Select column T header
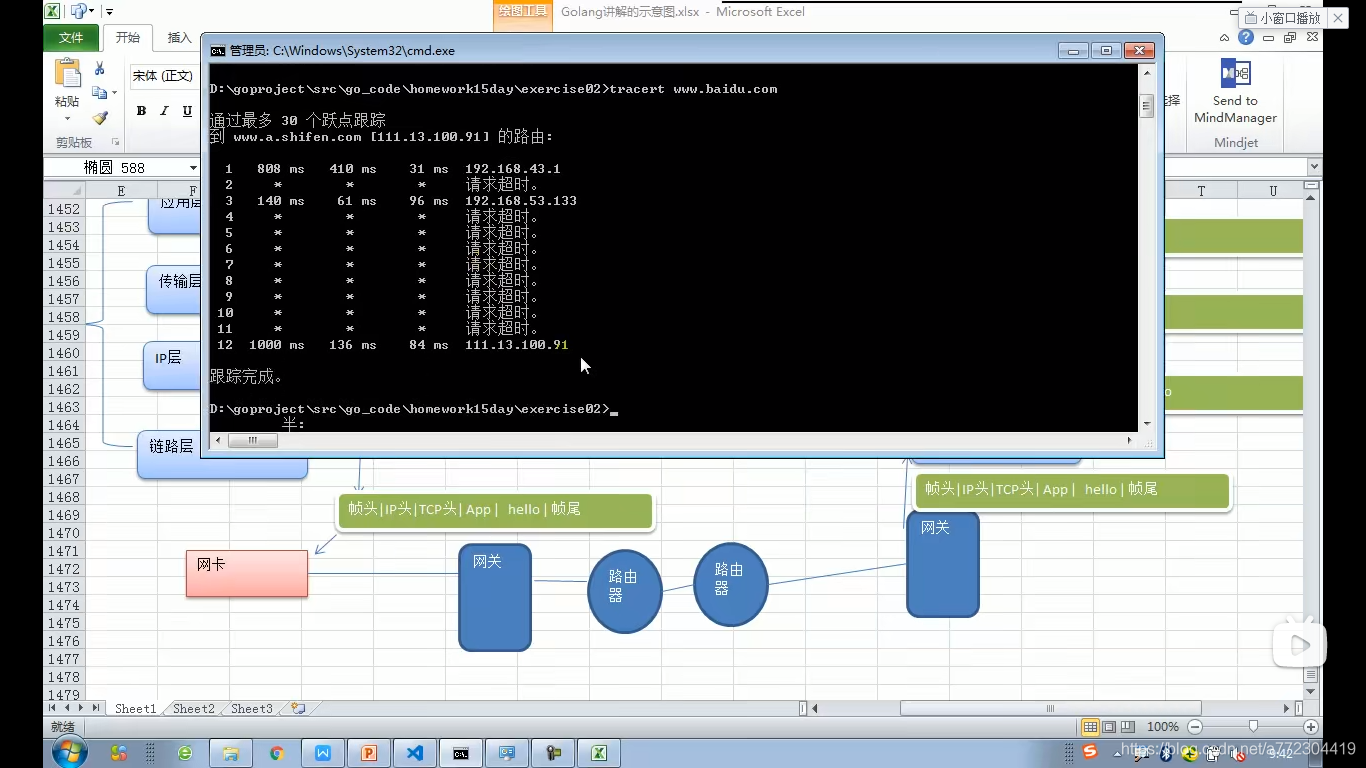 tap(1201, 191)
